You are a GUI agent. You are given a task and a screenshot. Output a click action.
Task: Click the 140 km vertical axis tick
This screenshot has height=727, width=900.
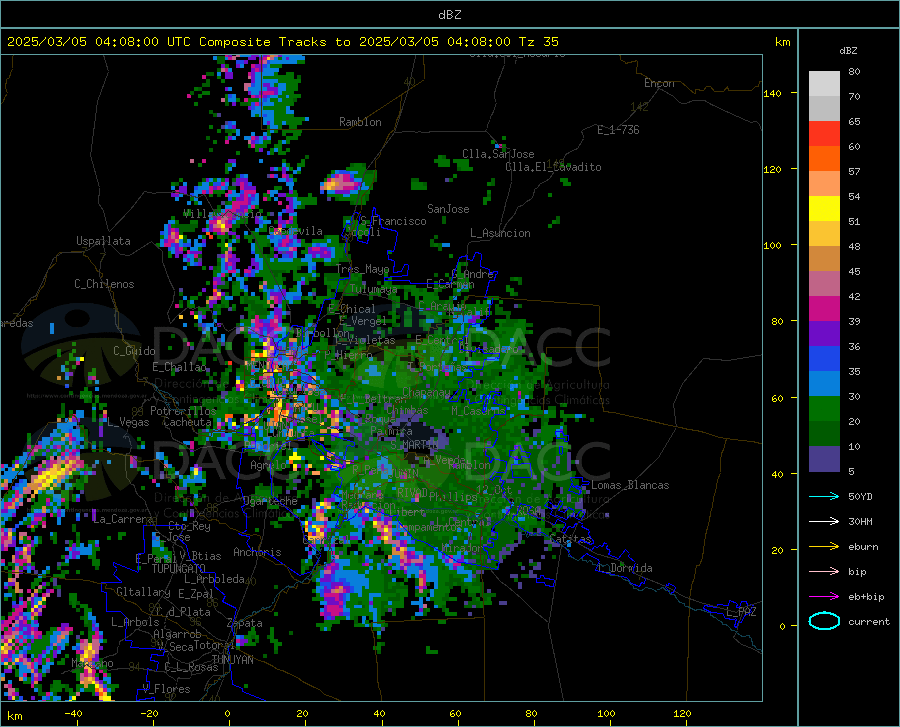772,93
